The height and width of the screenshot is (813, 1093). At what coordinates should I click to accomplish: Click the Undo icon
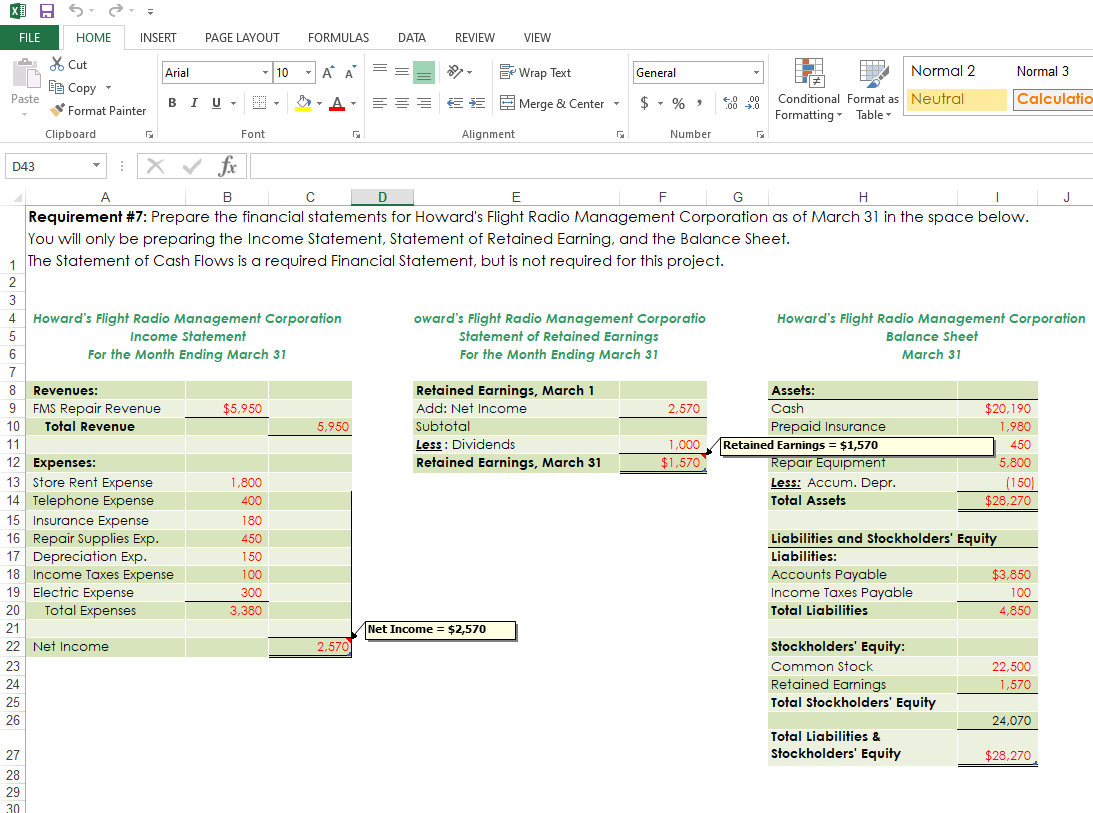76,11
